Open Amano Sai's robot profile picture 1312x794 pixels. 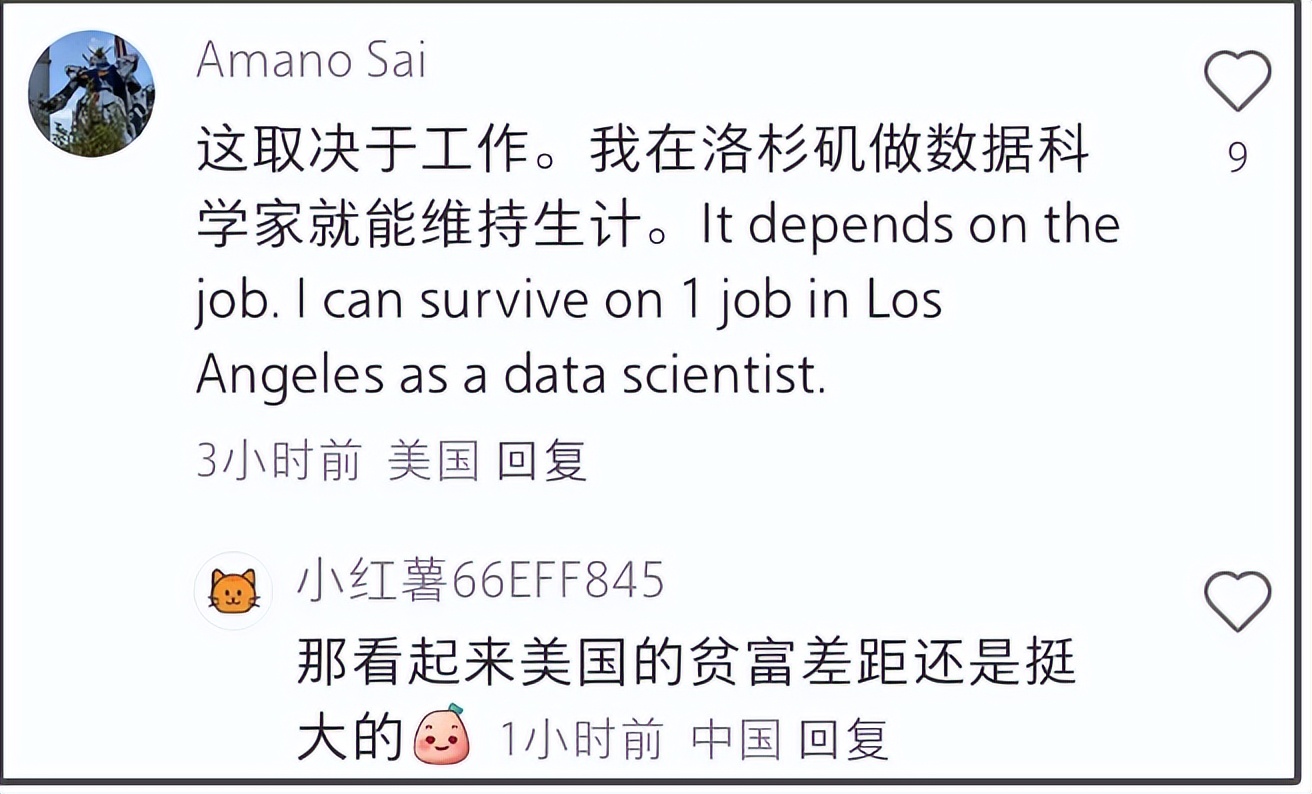91,94
